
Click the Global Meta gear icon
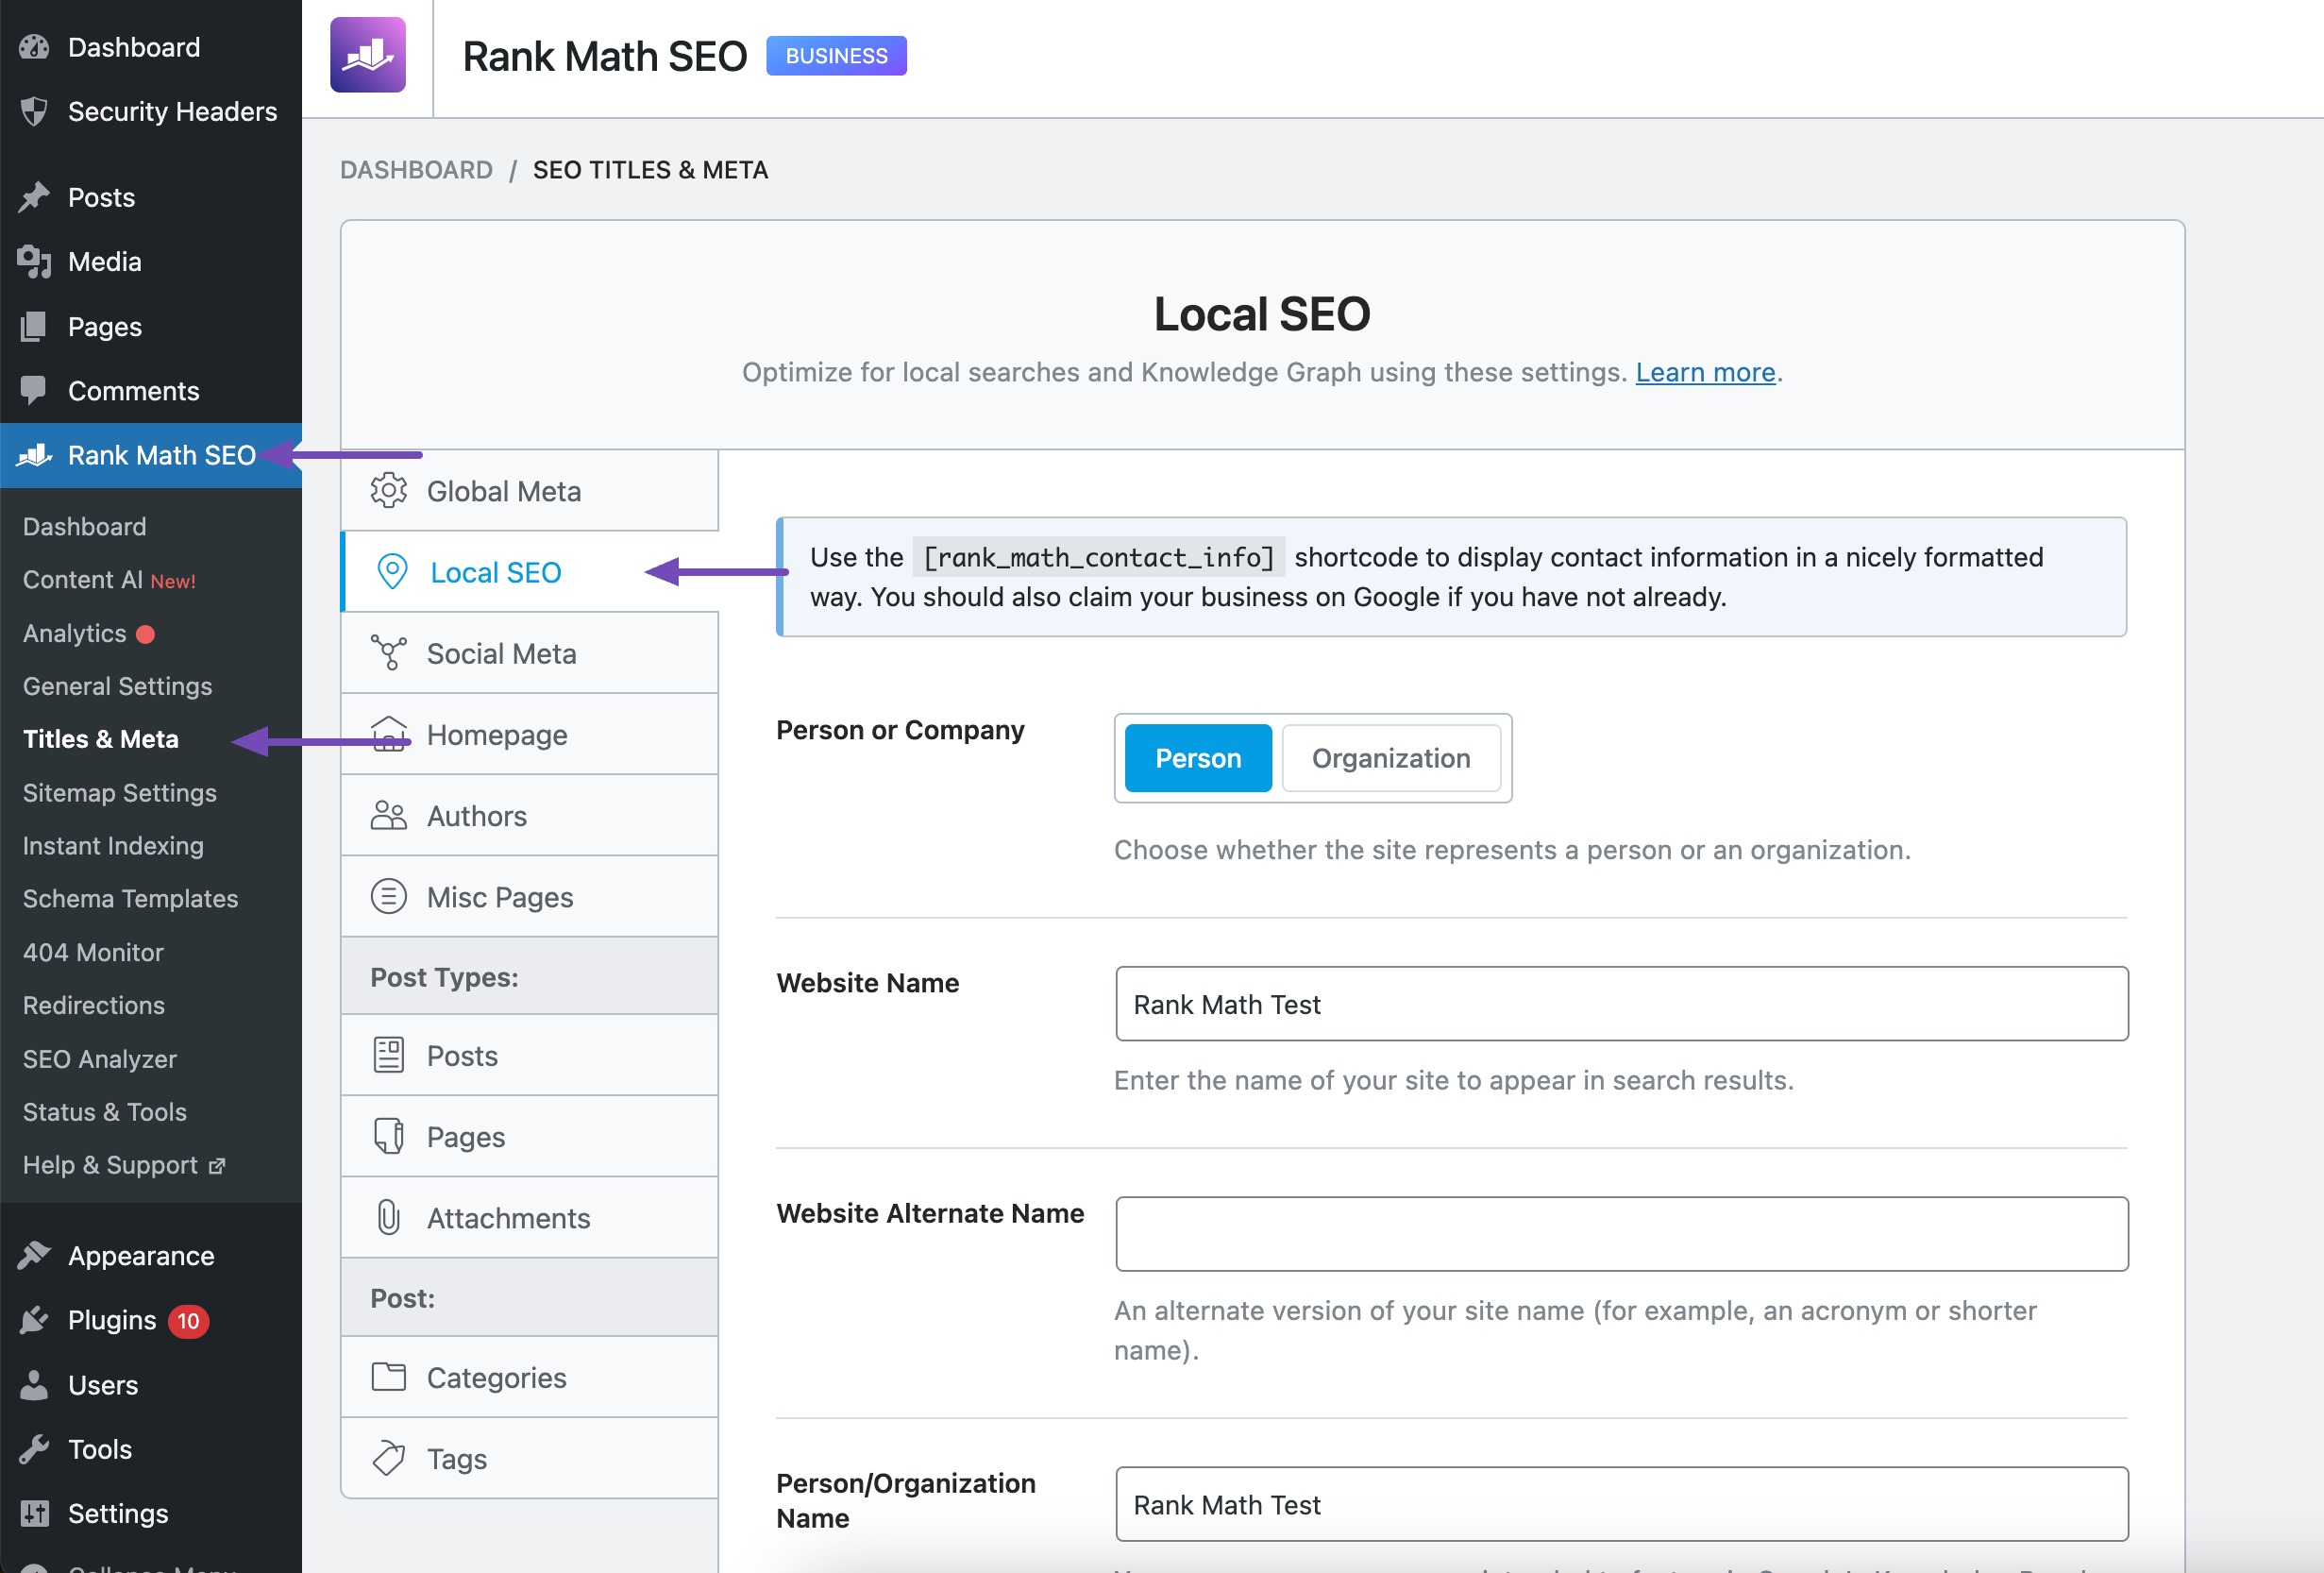[388, 491]
